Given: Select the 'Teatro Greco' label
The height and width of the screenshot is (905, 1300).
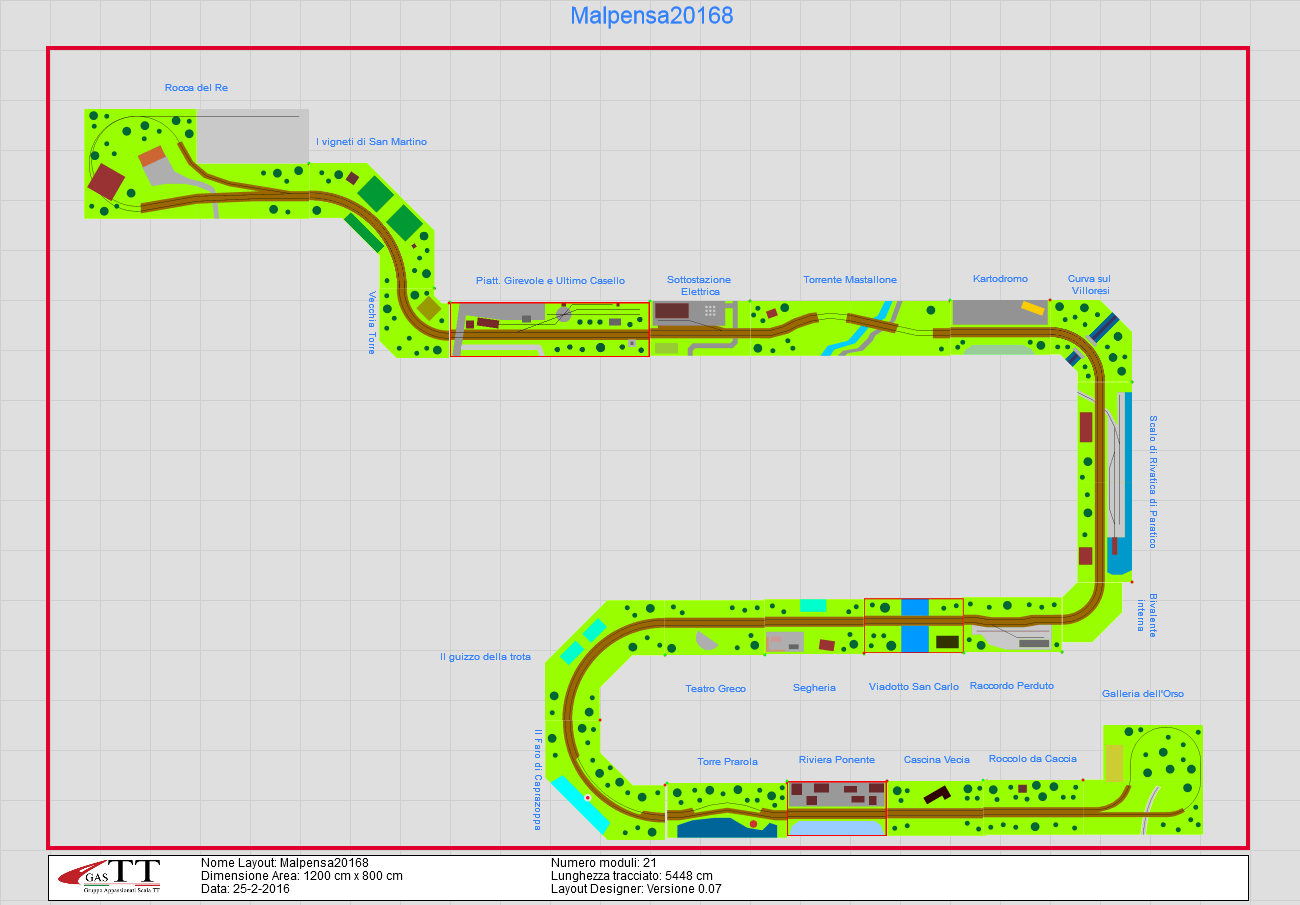Looking at the screenshot, I should (715, 689).
